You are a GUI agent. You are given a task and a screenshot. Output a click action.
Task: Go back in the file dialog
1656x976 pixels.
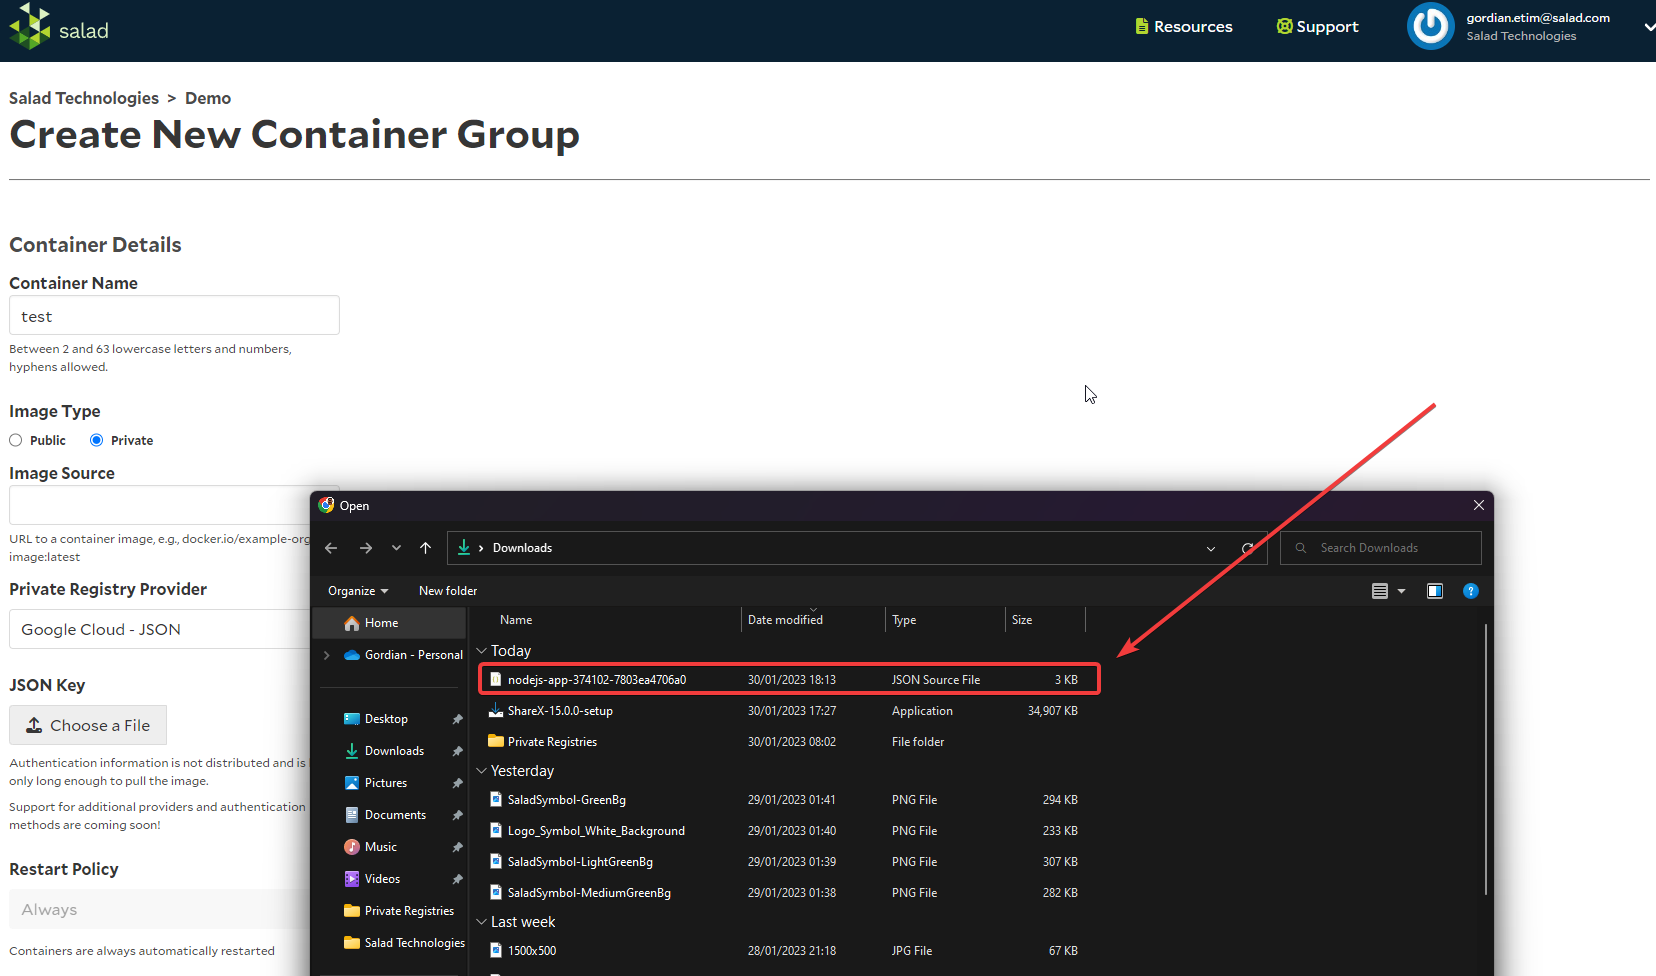tap(331, 548)
